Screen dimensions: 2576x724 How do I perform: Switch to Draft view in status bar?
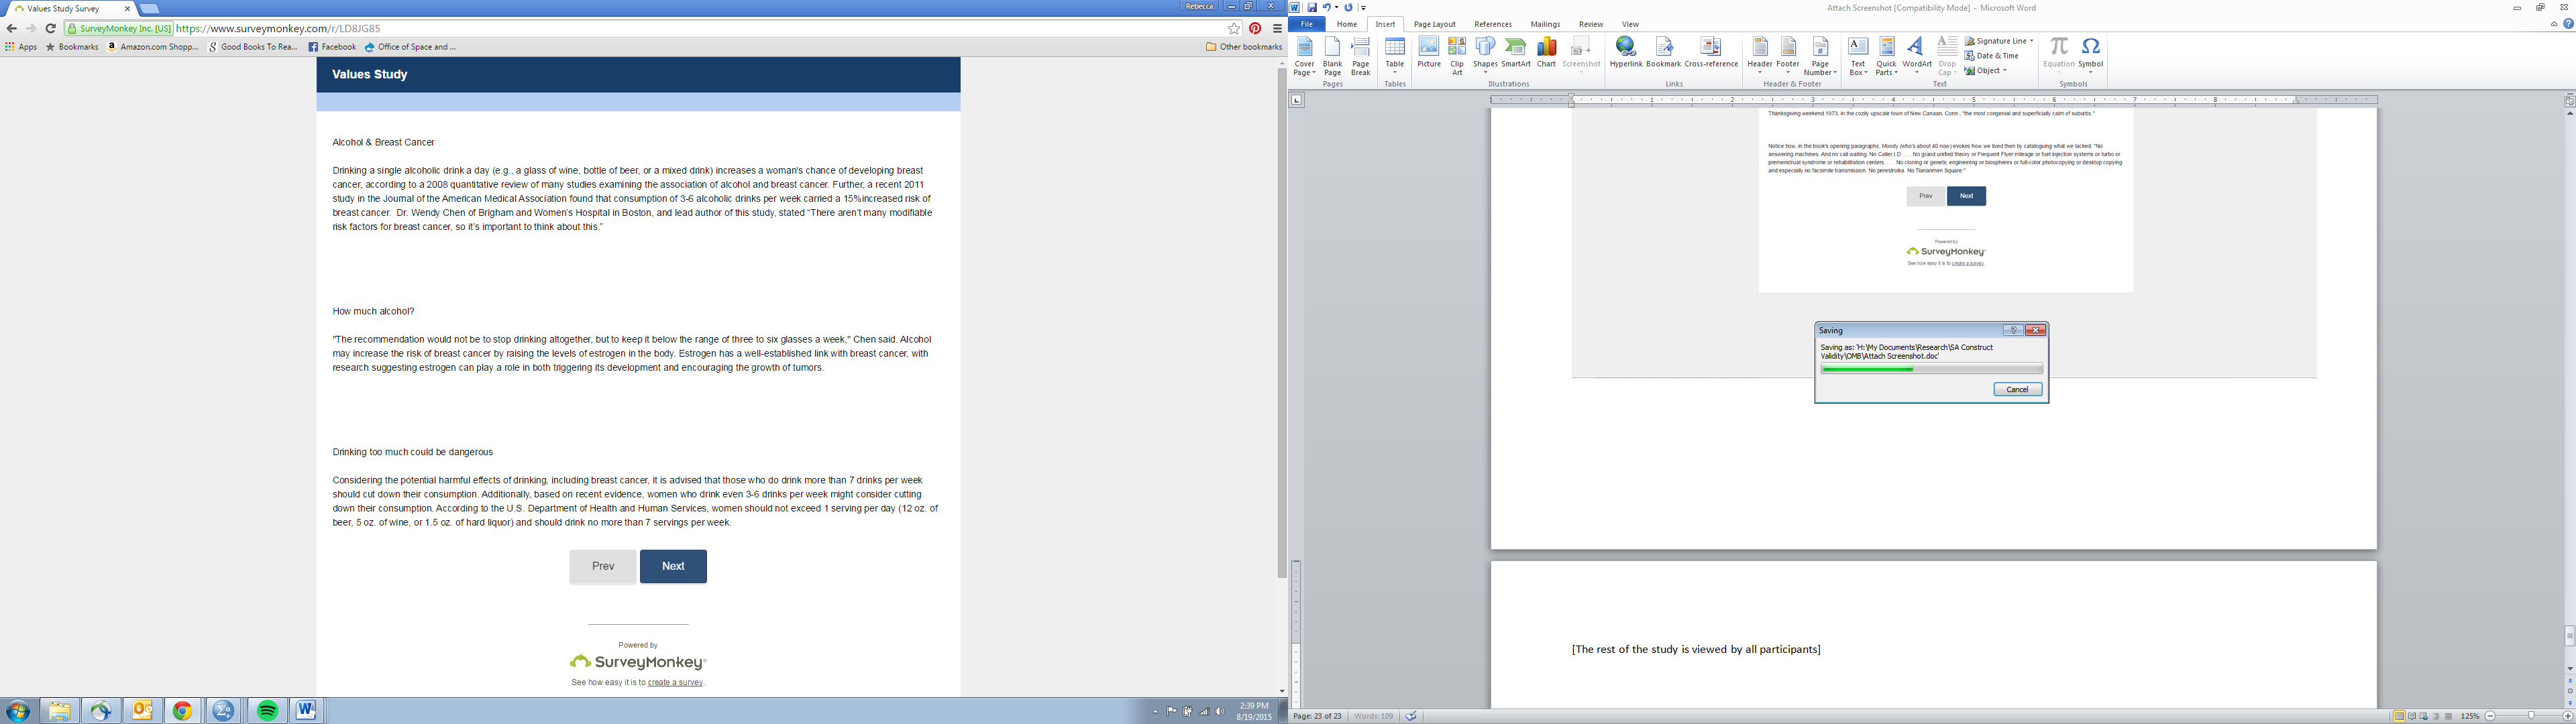coord(2448,716)
